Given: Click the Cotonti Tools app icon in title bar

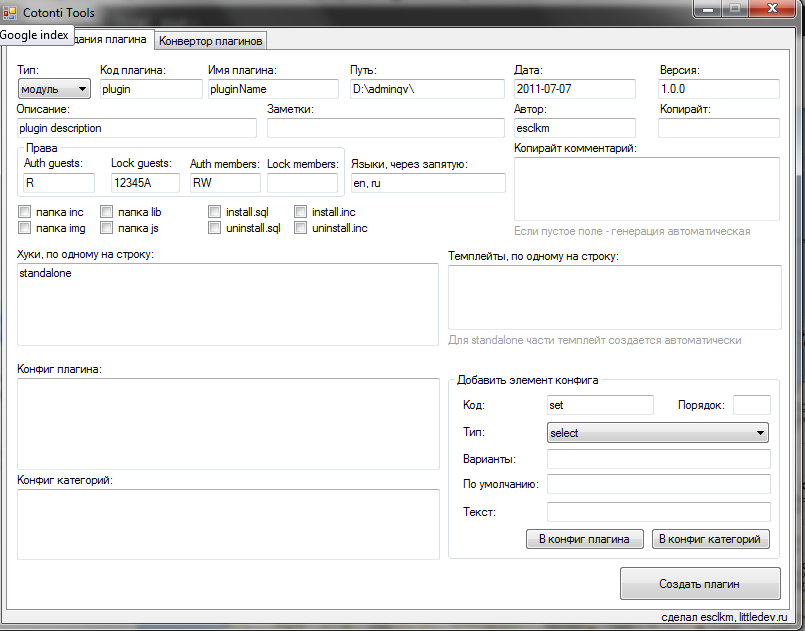Looking at the screenshot, I should (x=10, y=12).
